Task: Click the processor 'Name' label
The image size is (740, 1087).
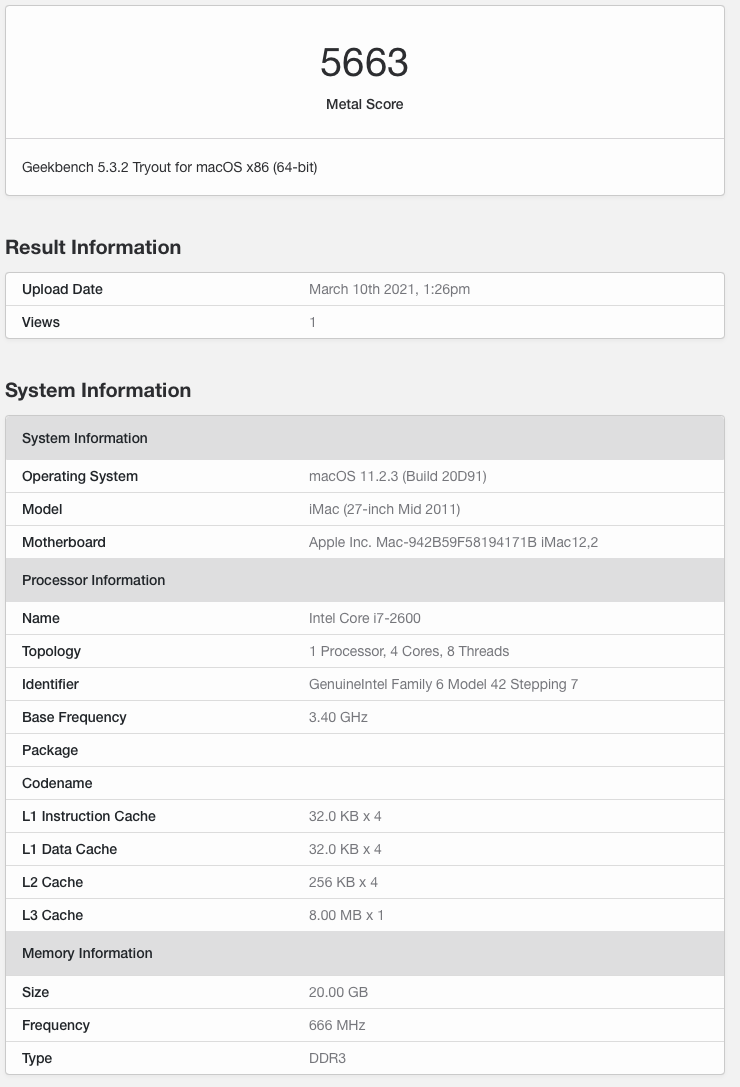Action: click(41, 618)
